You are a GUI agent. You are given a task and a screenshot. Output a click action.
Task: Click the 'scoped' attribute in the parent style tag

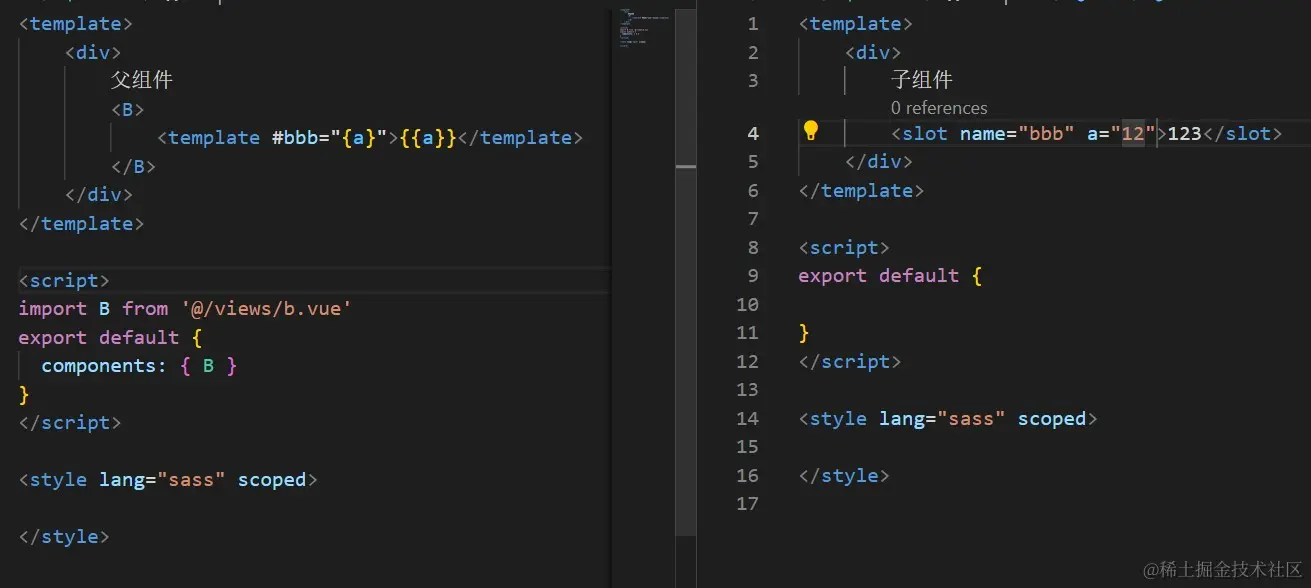272,480
